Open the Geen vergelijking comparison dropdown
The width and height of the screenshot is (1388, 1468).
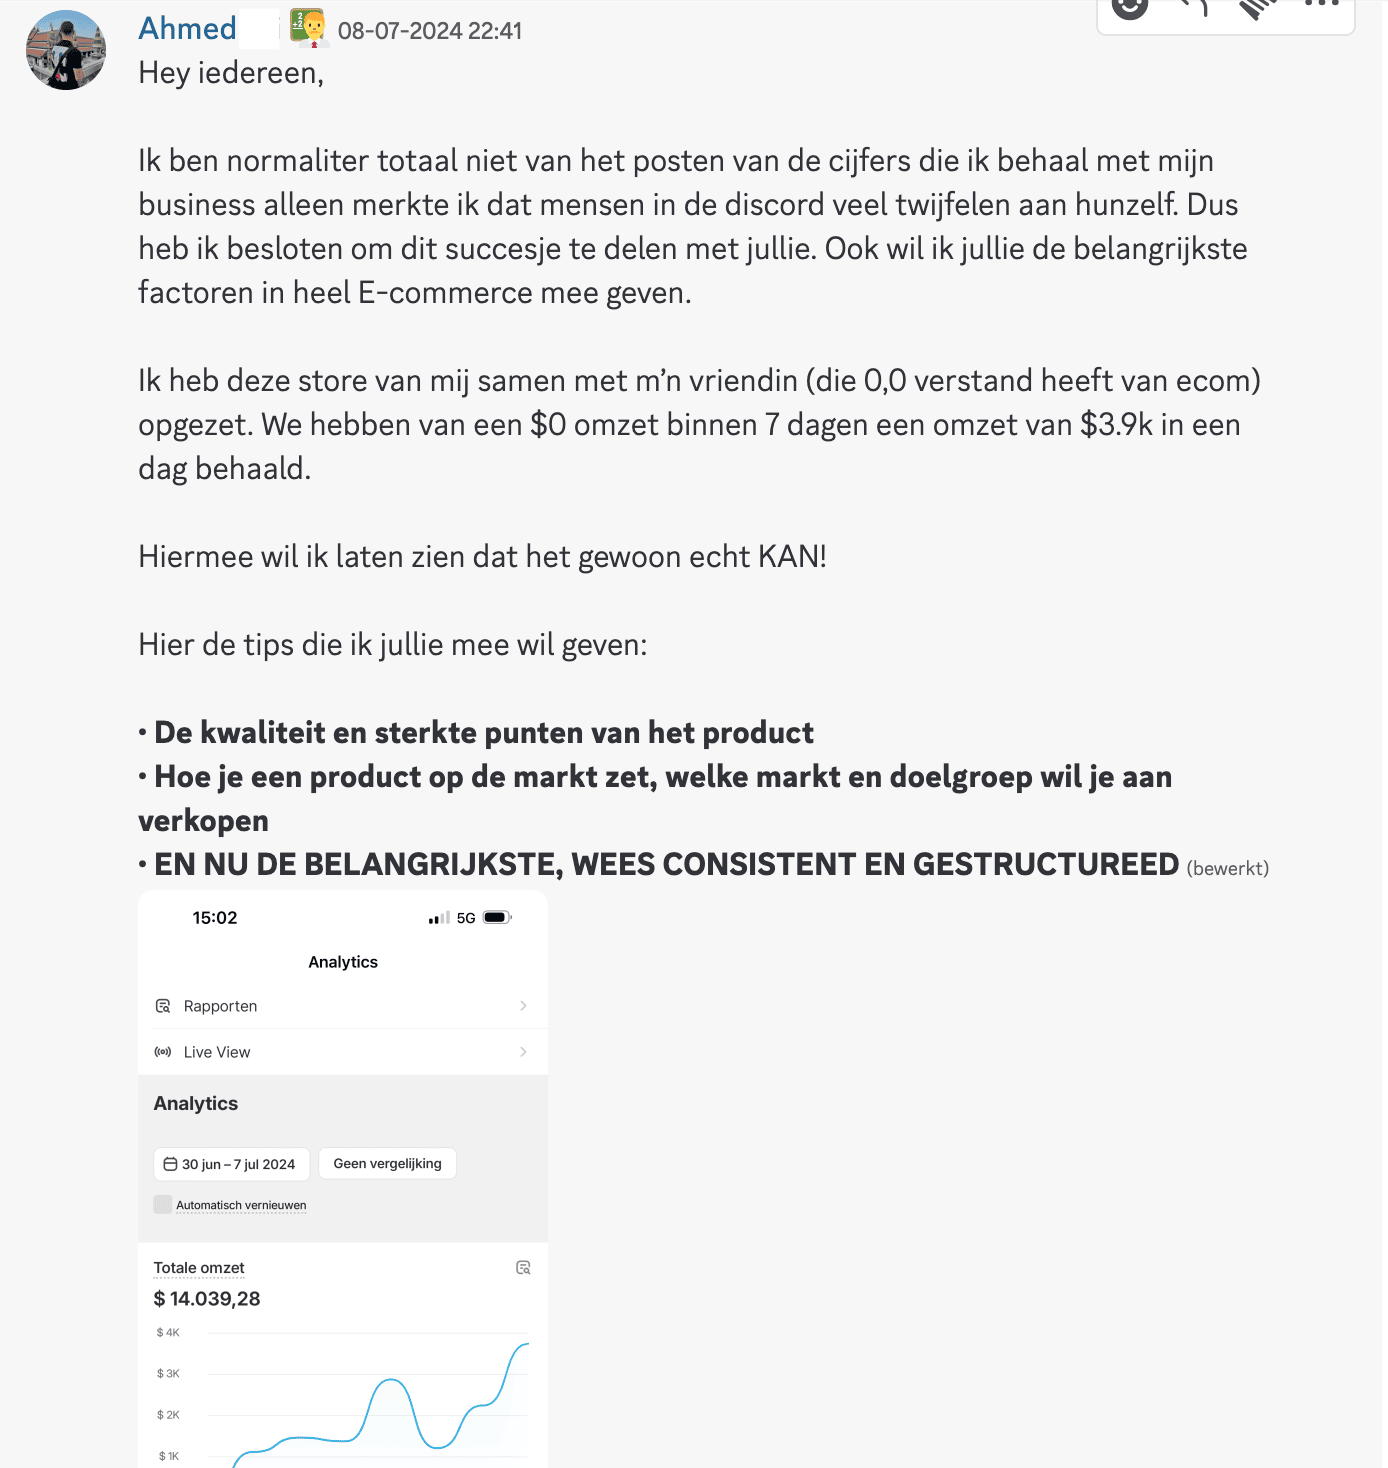point(387,1164)
